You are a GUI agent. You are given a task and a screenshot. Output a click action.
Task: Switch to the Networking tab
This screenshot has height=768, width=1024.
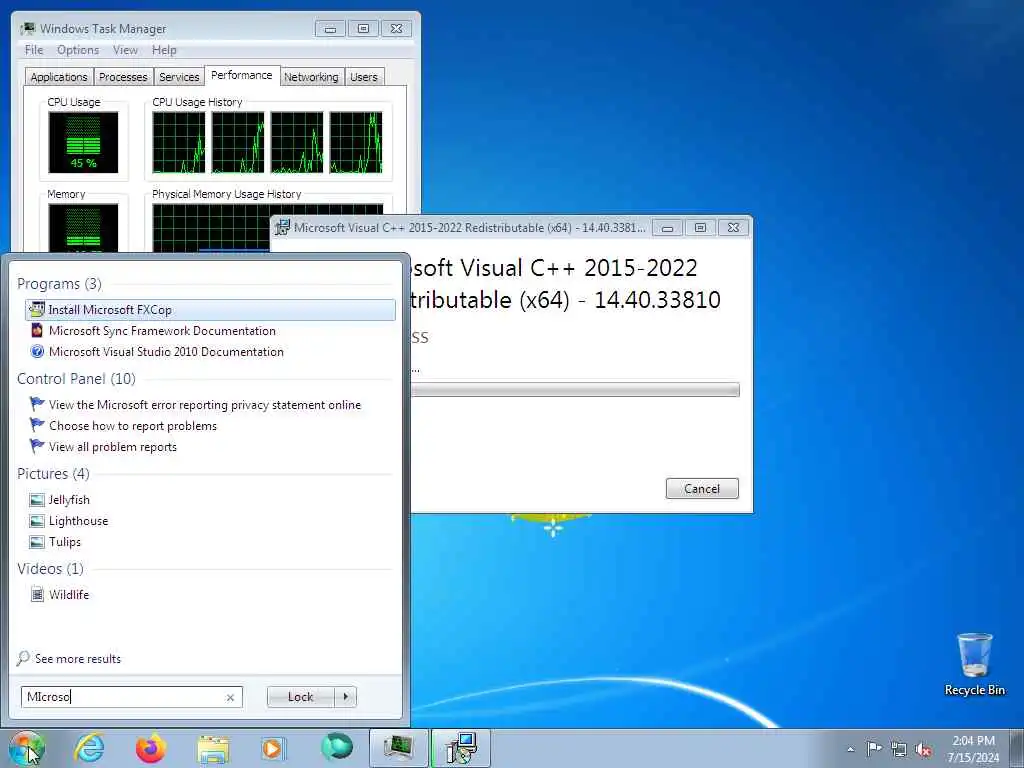pyautogui.click(x=311, y=76)
